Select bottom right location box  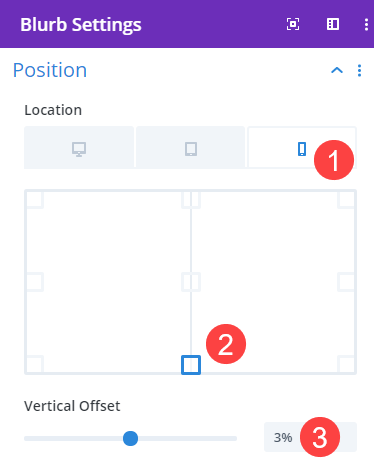(x=347, y=365)
